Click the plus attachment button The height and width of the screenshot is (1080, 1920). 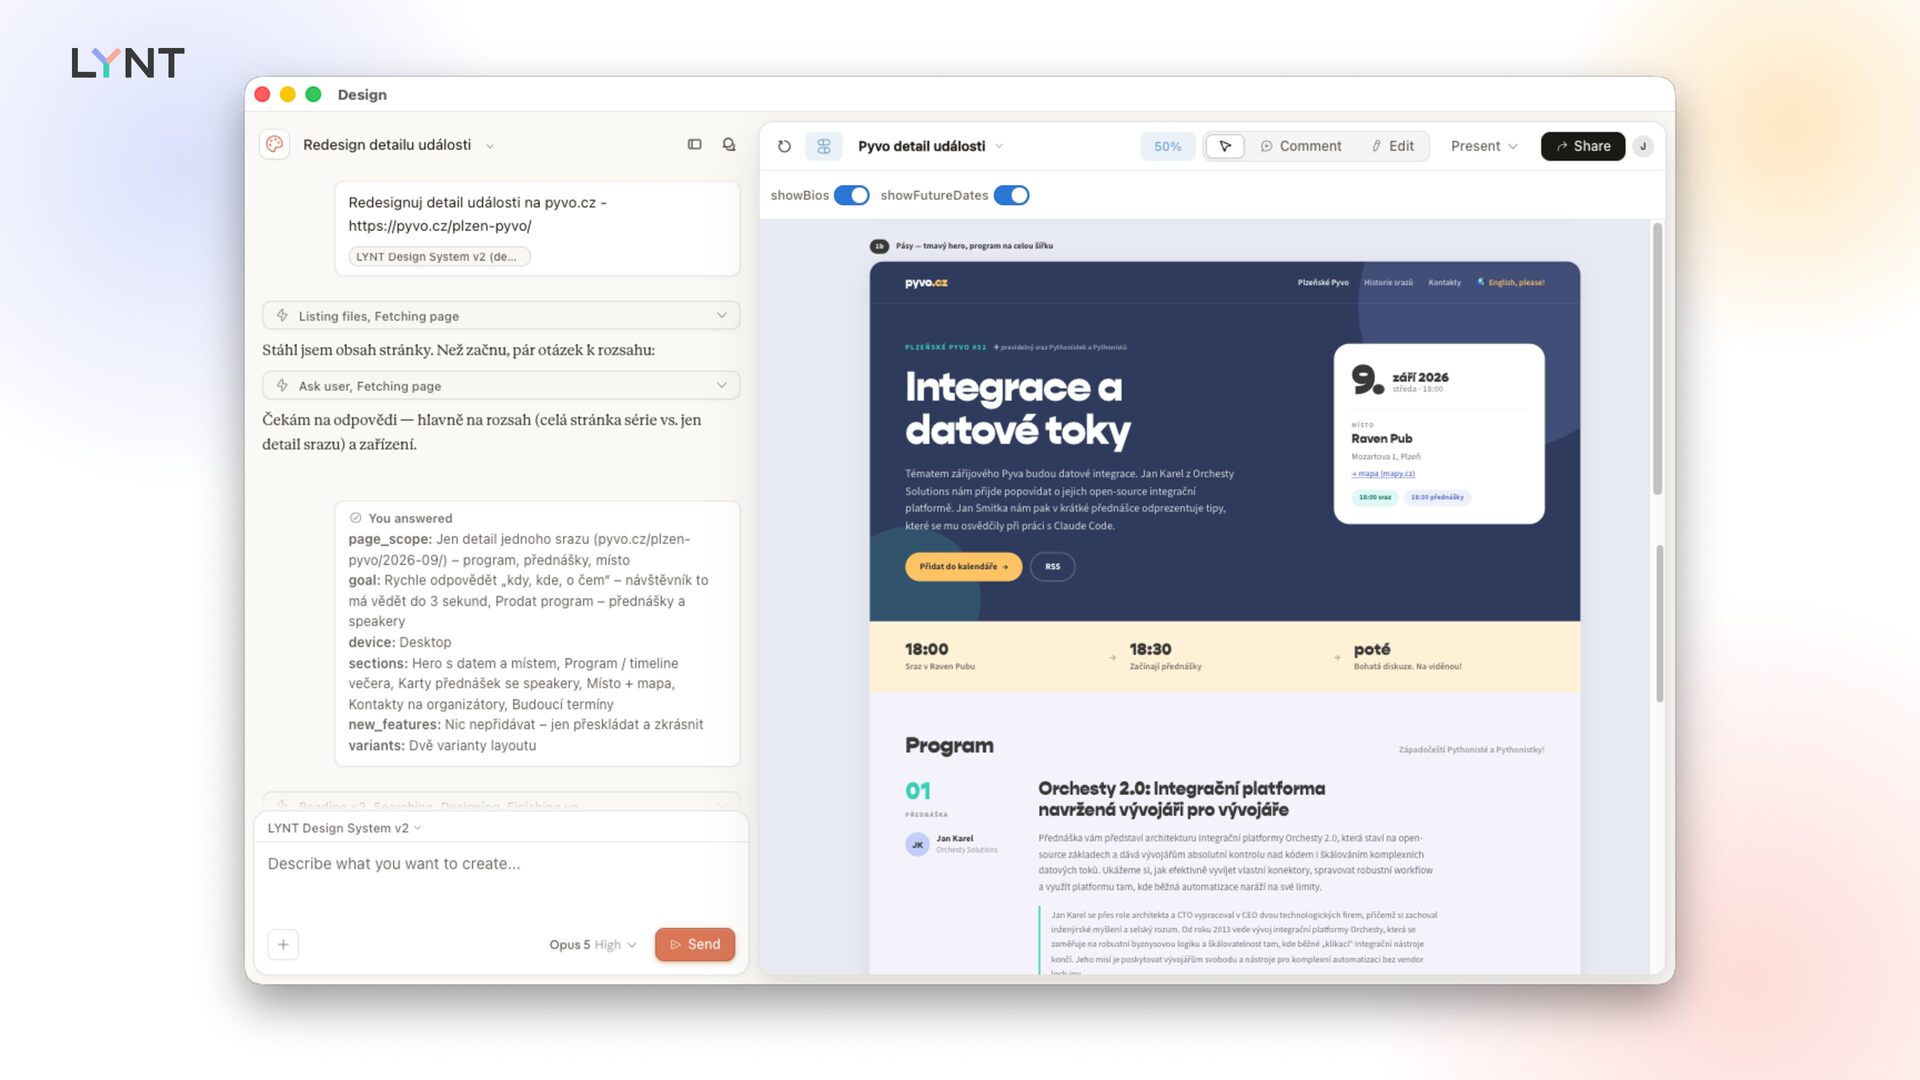[x=283, y=944]
